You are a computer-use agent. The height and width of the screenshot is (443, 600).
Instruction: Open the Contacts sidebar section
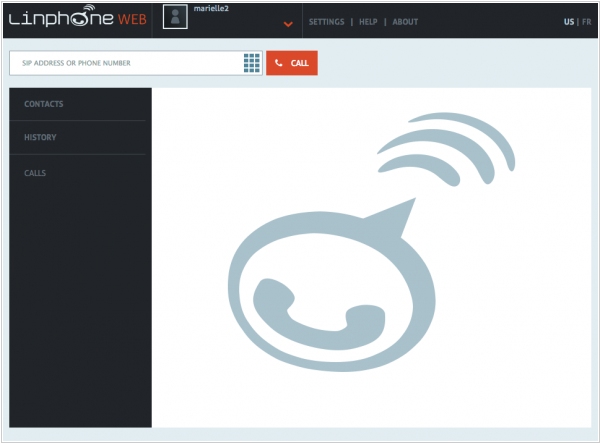pos(44,104)
